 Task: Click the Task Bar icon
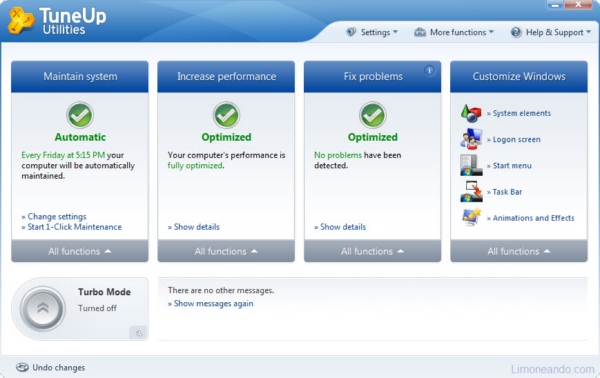tap(471, 191)
